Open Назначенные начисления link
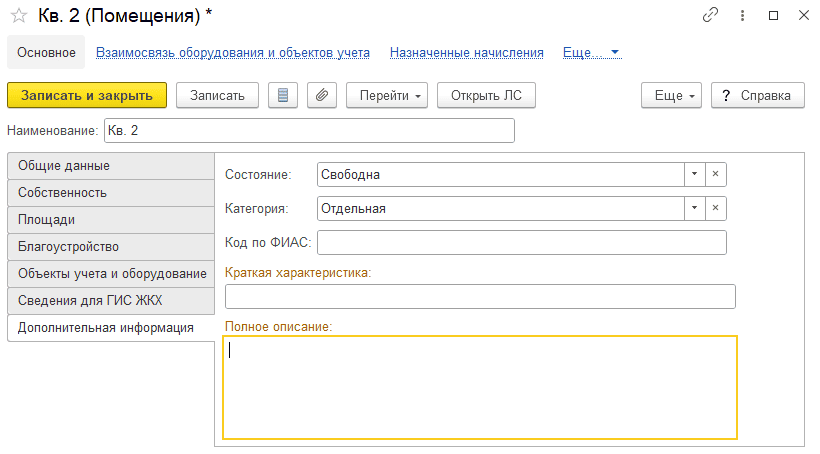Screen dimensions: 820x454 (466, 52)
